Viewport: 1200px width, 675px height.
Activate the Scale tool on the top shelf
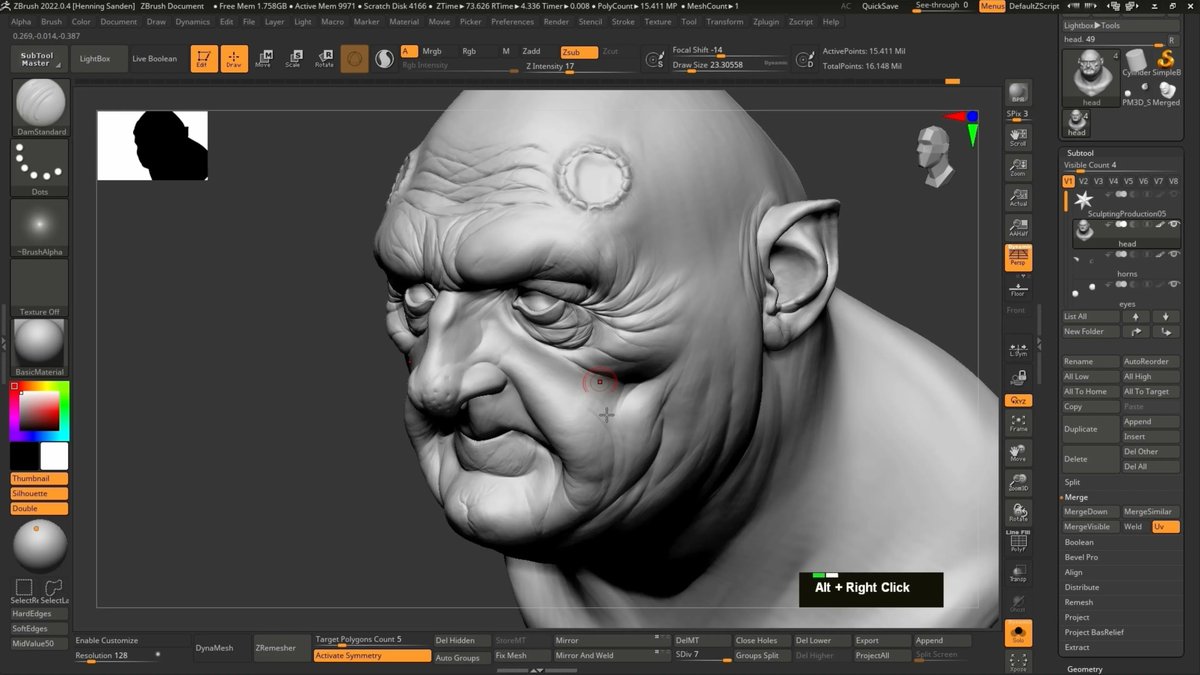pos(293,58)
